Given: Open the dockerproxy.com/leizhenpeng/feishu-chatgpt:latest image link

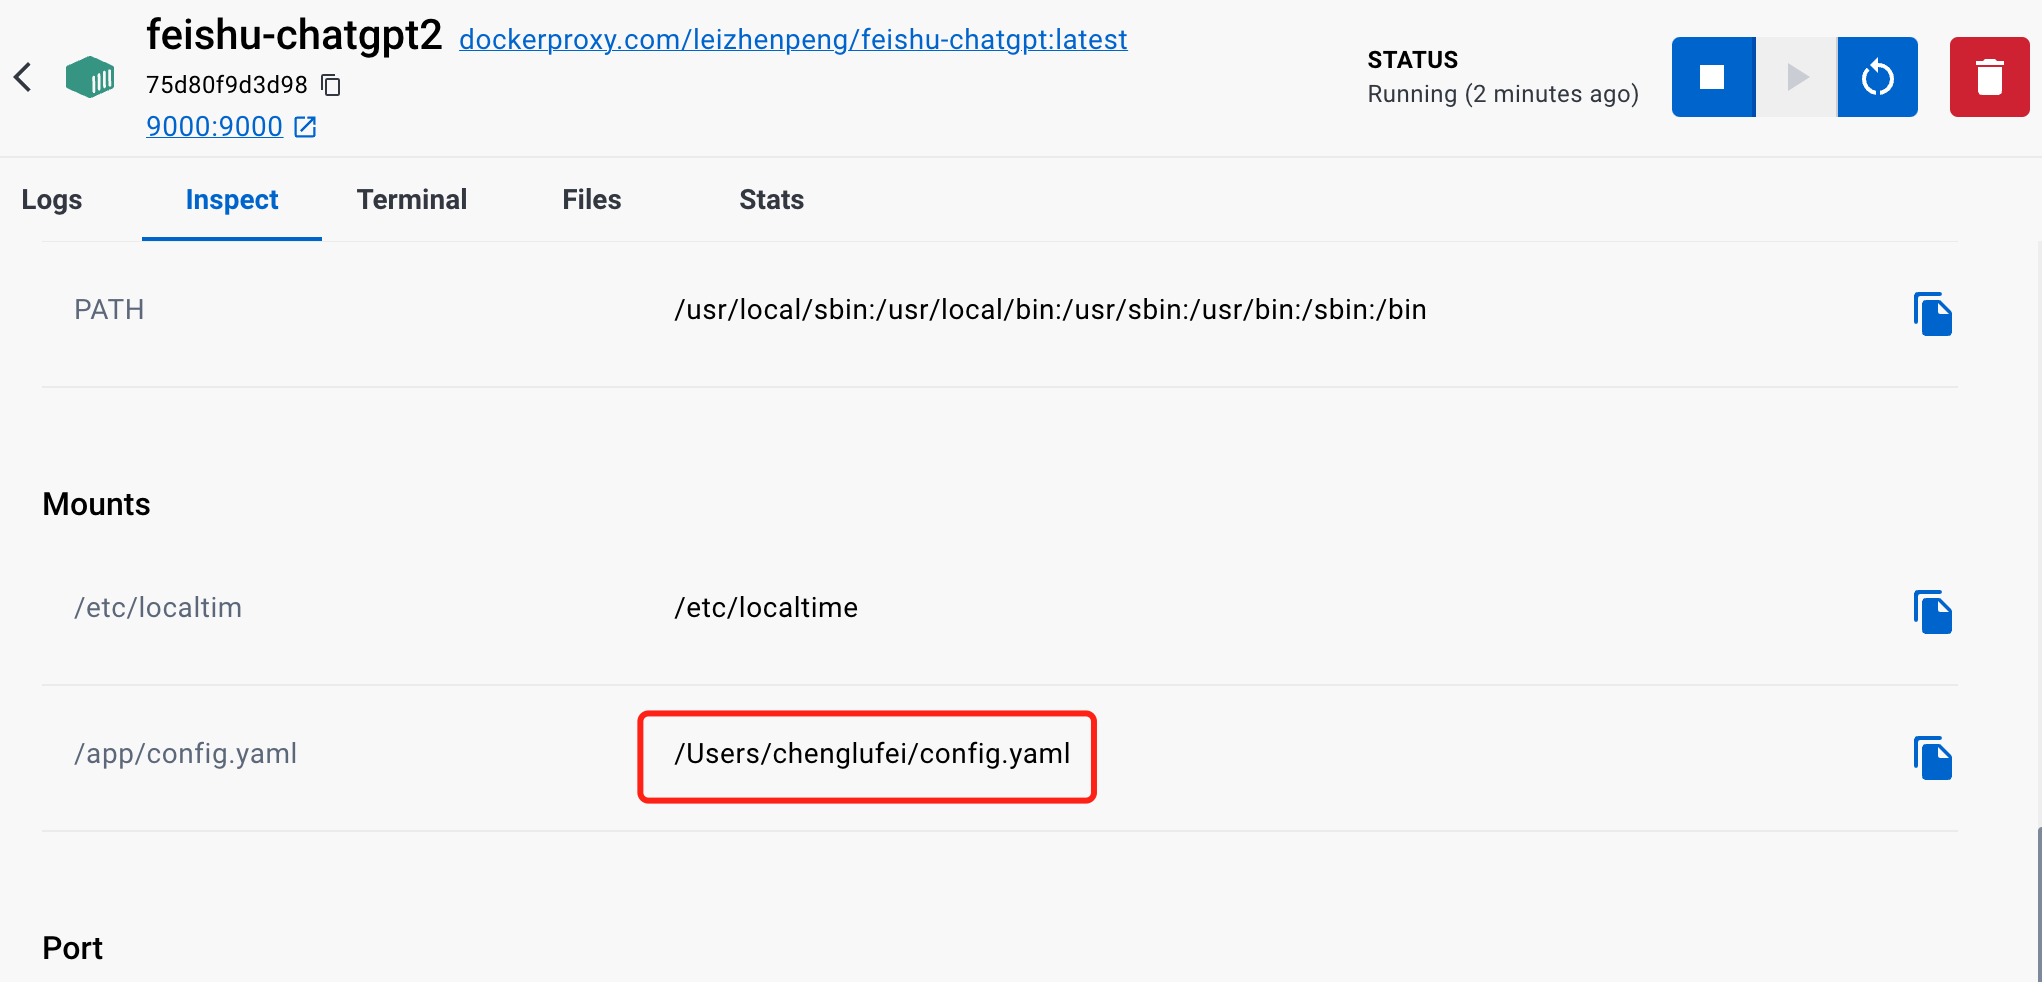Looking at the screenshot, I should [793, 39].
